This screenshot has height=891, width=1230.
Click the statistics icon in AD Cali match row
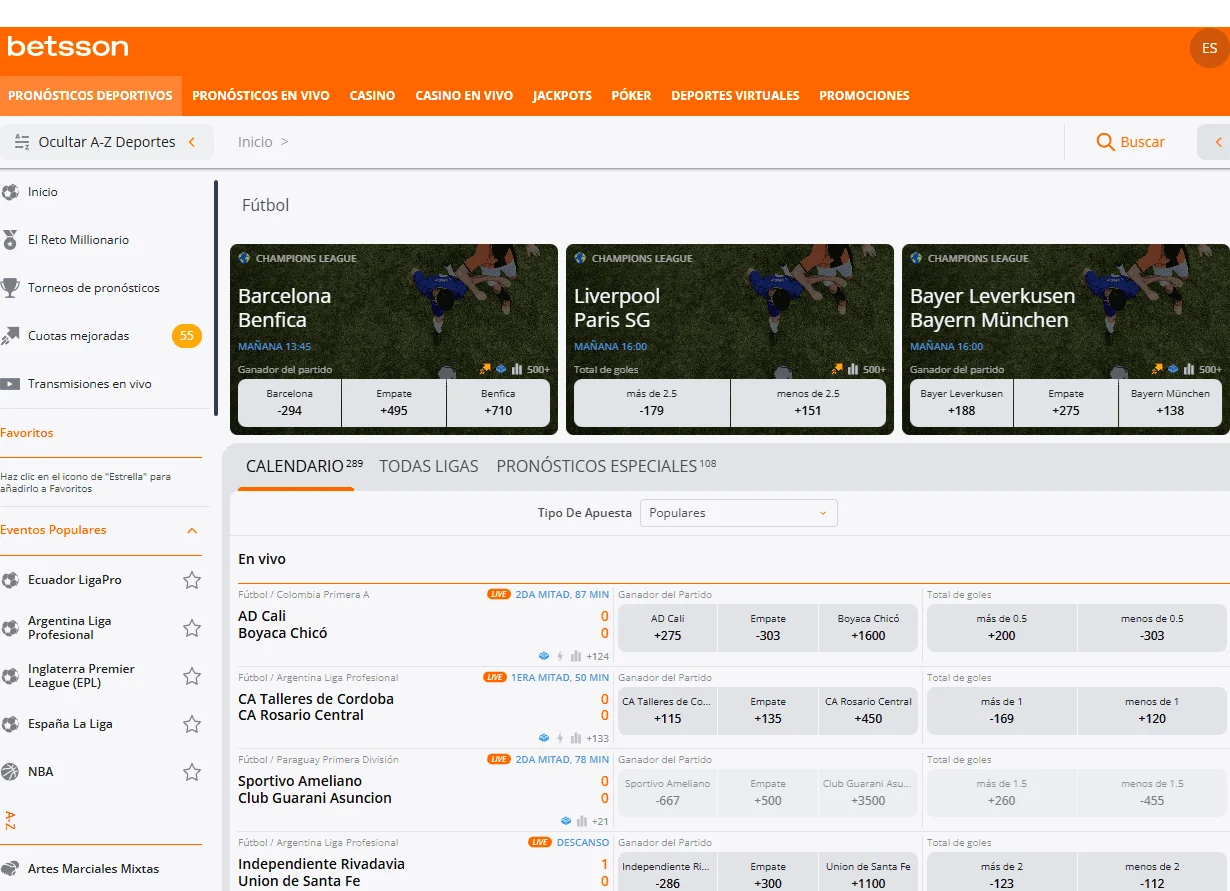[x=576, y=656]
